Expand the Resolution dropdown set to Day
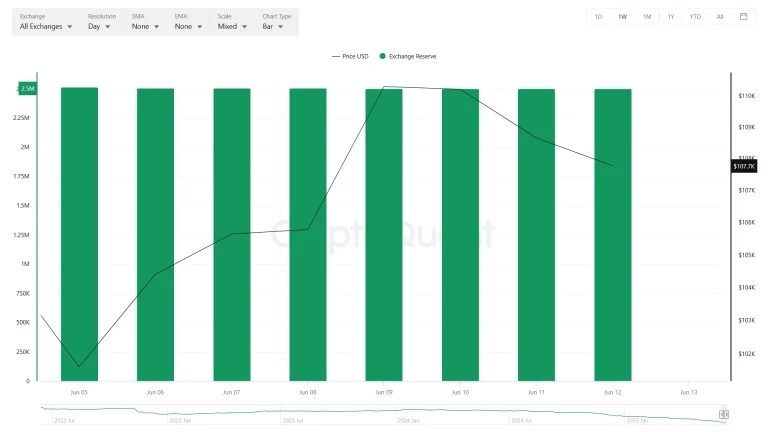 click(x=100, y=27)
